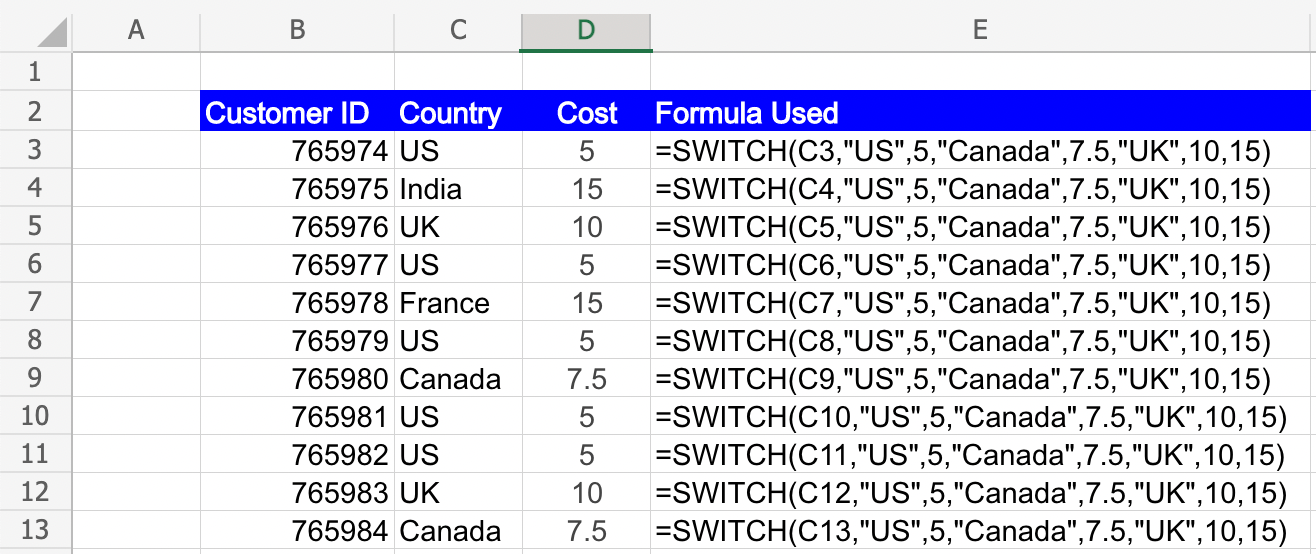Viewport: 1316px width, 554px height.
Task: Select cell with customer ID 765977
Action: click(x=297, y=264)
